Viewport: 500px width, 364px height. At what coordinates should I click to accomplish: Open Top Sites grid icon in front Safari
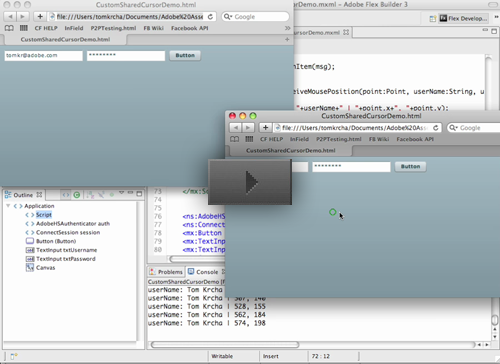click(x=249, y=139)
